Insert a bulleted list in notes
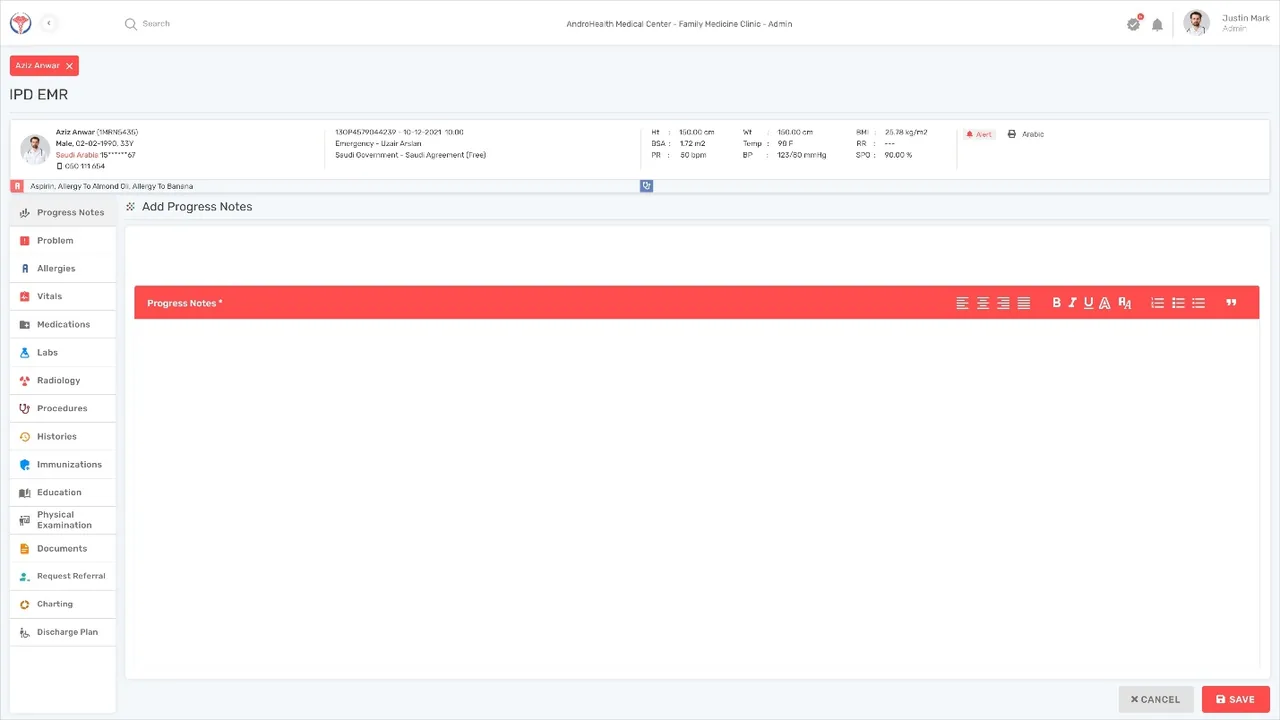The height and width of the screenshot is (720, 1280). [x=1178, y=303]
